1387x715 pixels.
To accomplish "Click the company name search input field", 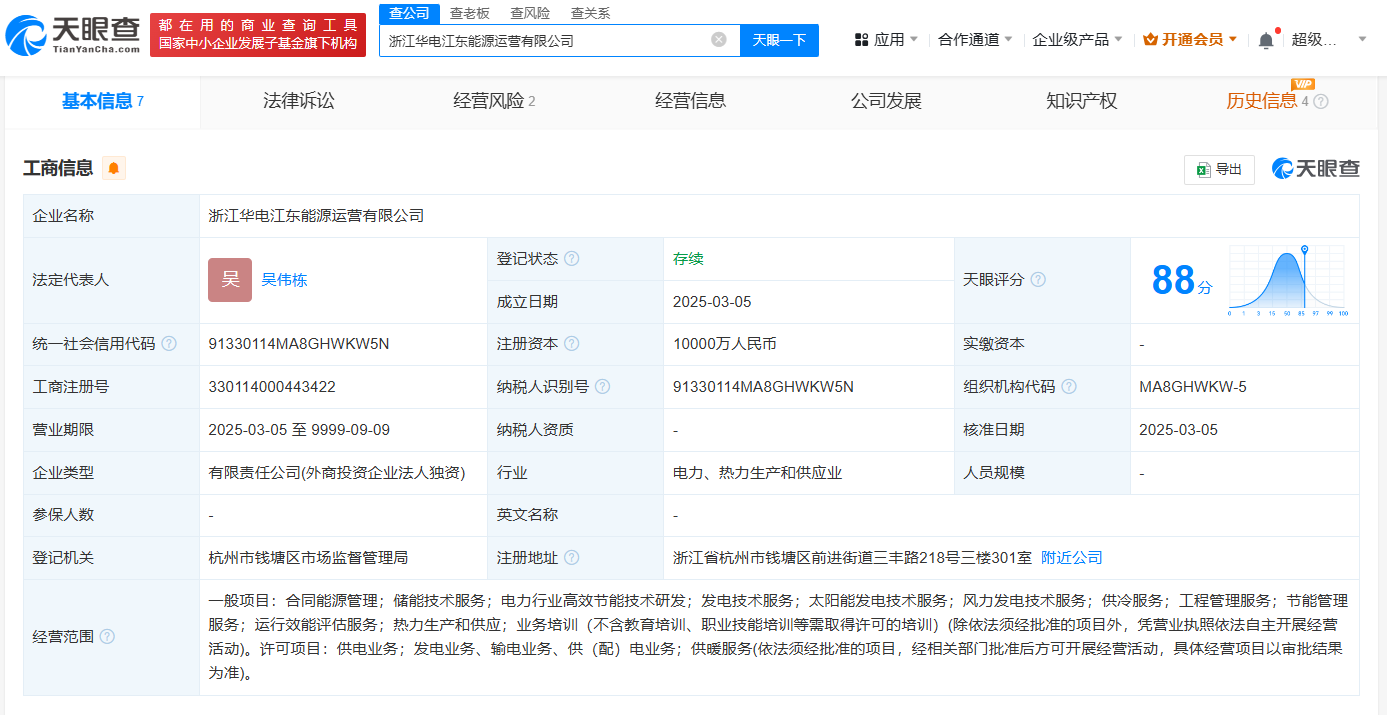I will coord(545,41).
